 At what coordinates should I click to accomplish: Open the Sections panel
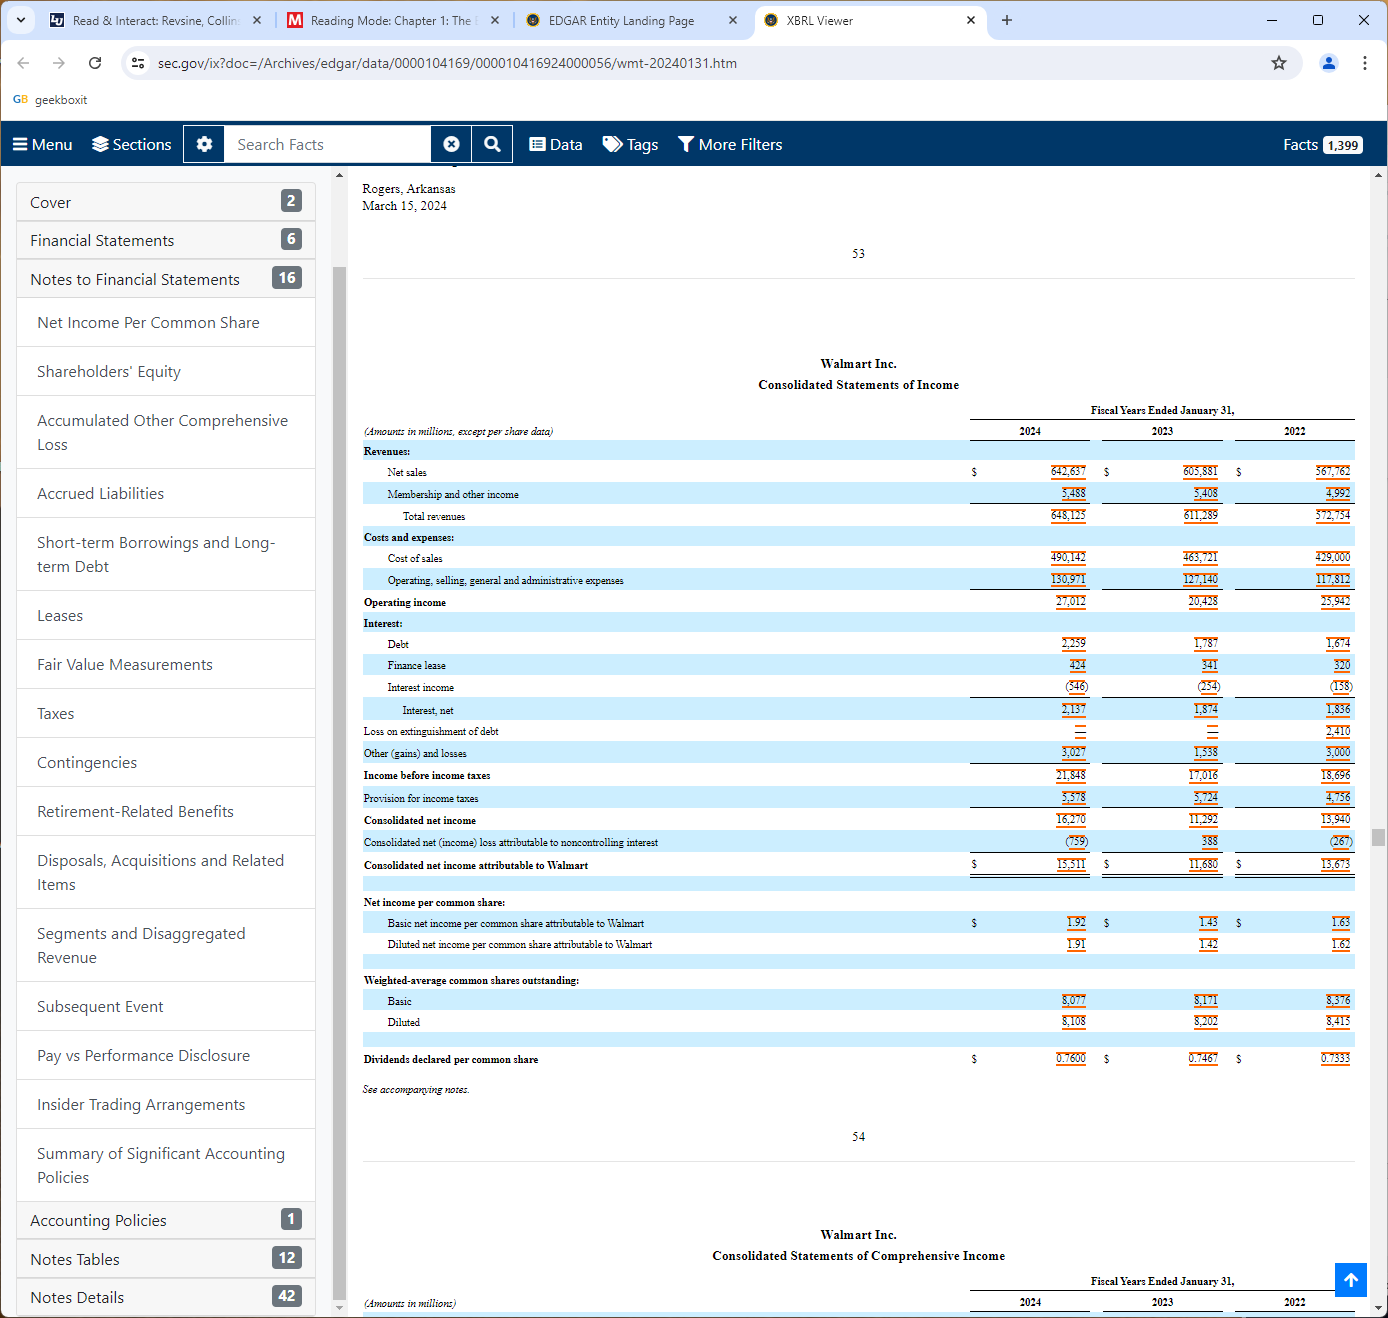coord(132,144)
